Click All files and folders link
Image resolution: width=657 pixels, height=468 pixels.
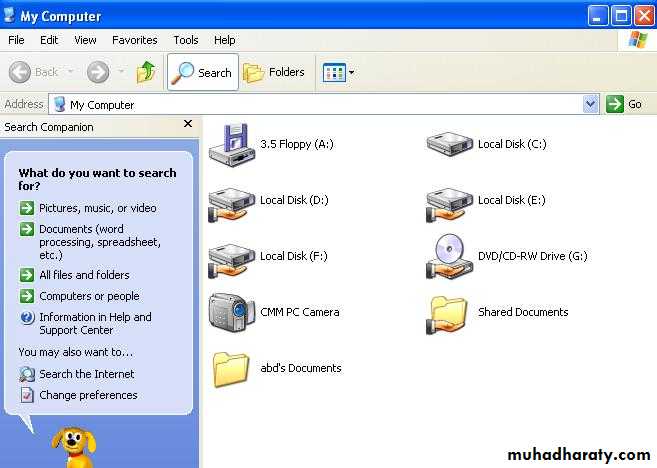click(84, 275)
